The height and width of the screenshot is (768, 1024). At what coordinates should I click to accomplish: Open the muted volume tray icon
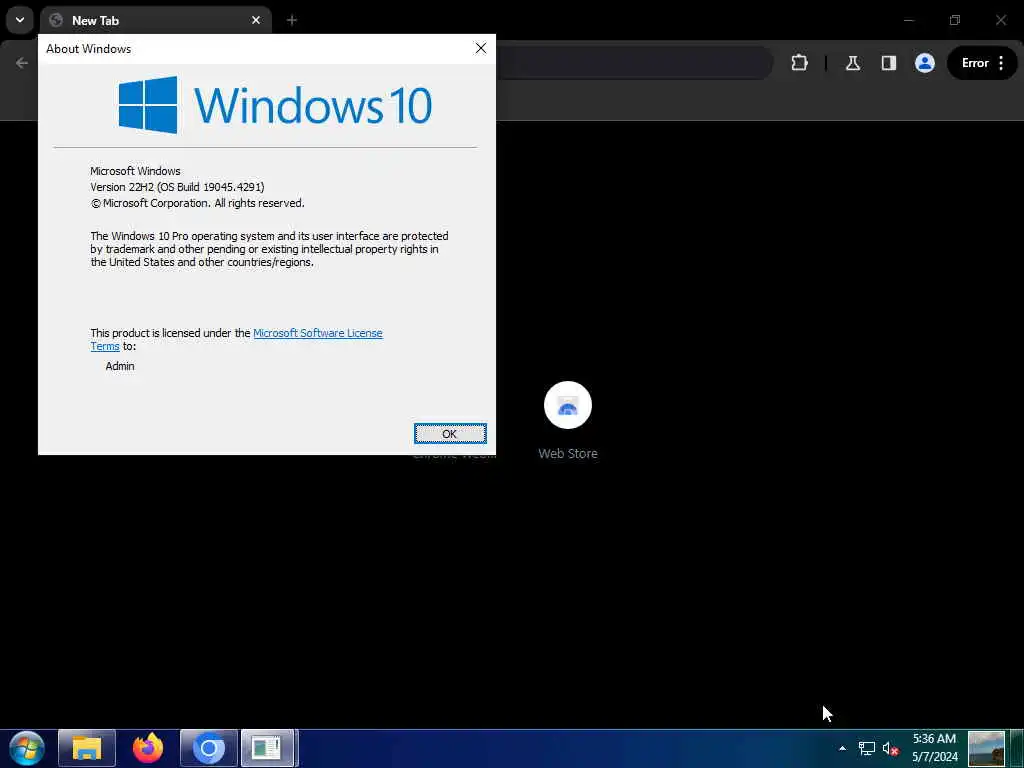tap(890, 749)
